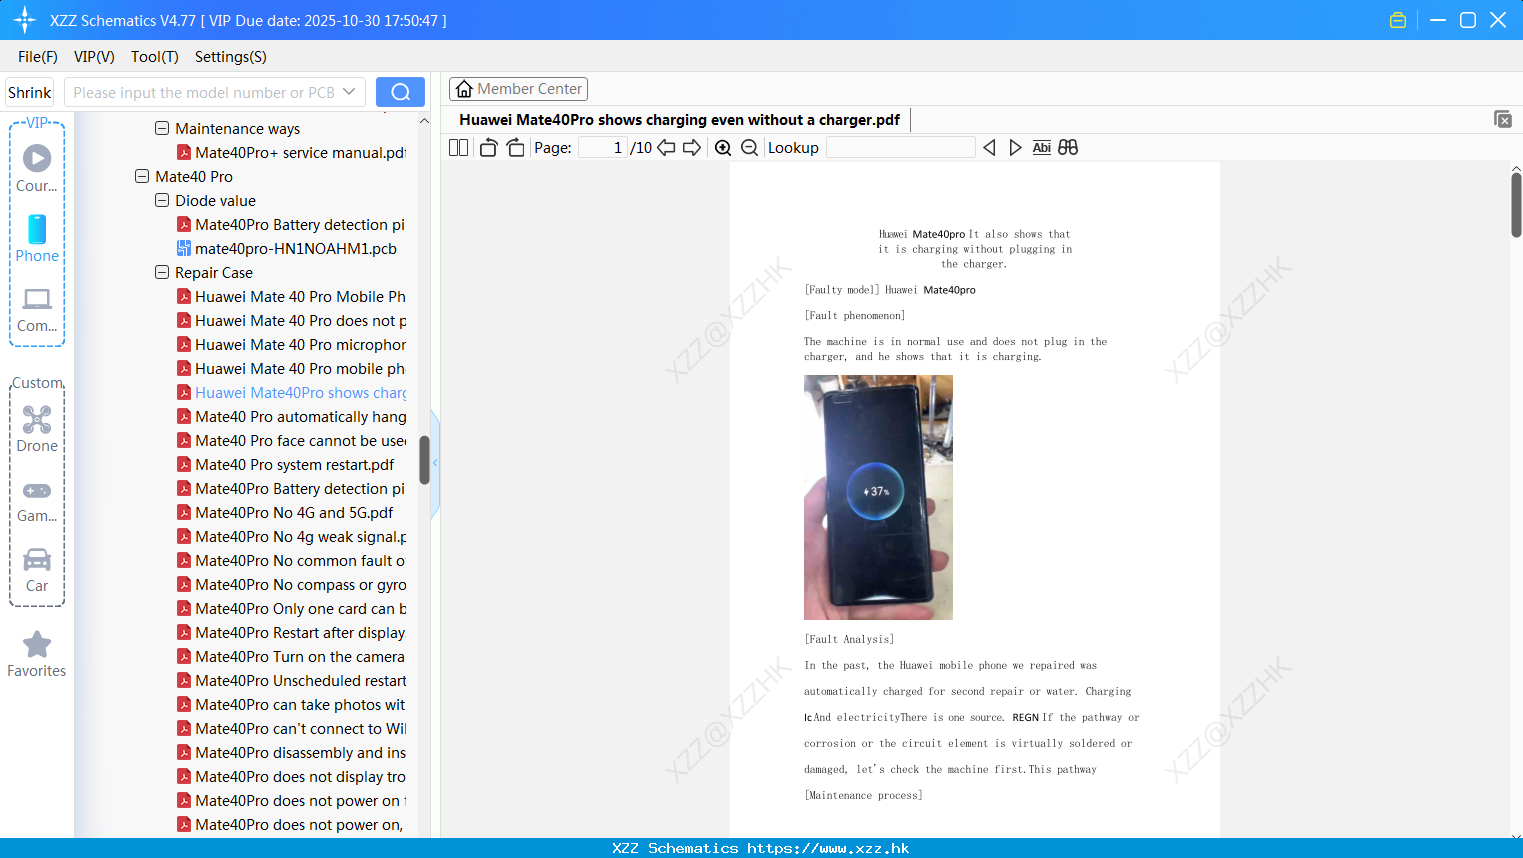Open Huawei Mate 40 Pro microphone case
Image resolution: width=1523 pixels, height=858 pixels.
coord(292,344)
